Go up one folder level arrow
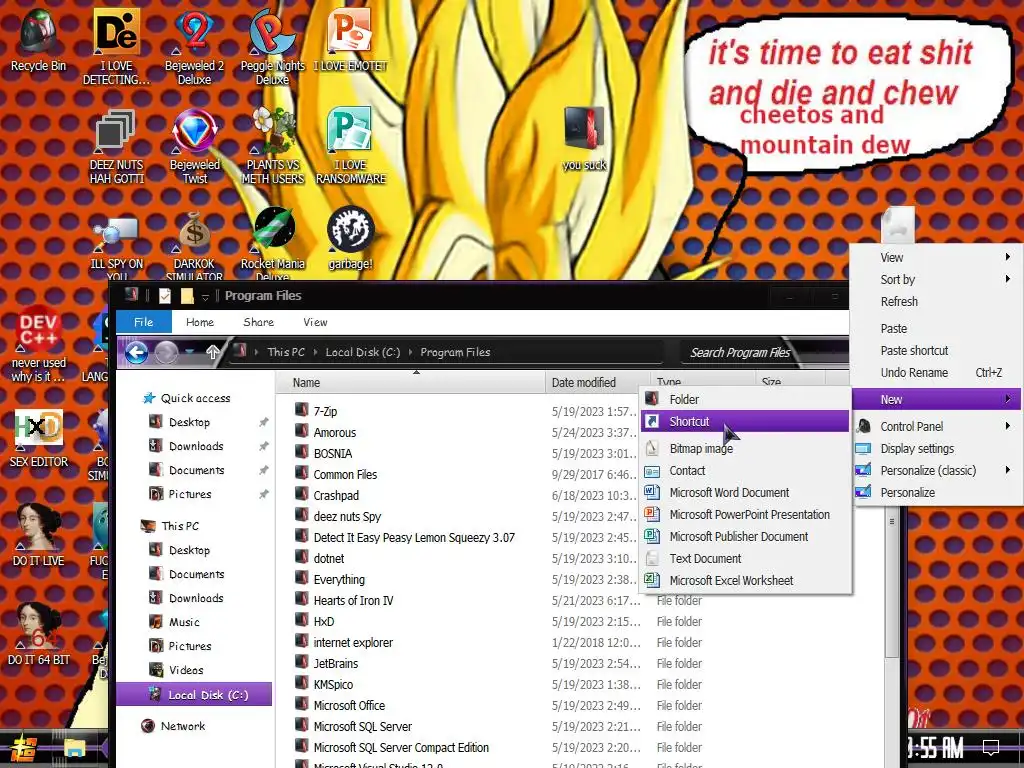 212,353
